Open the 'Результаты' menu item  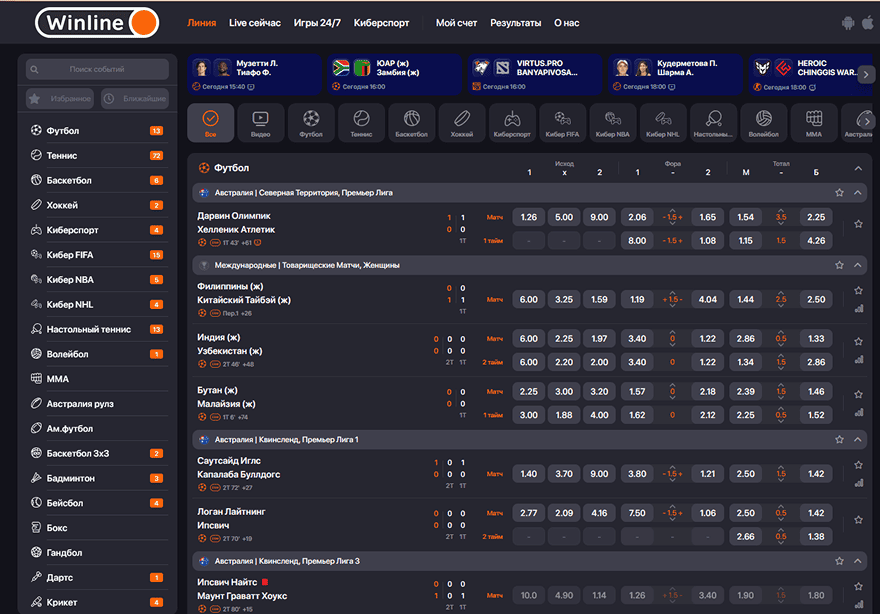[x=515, y=23]
